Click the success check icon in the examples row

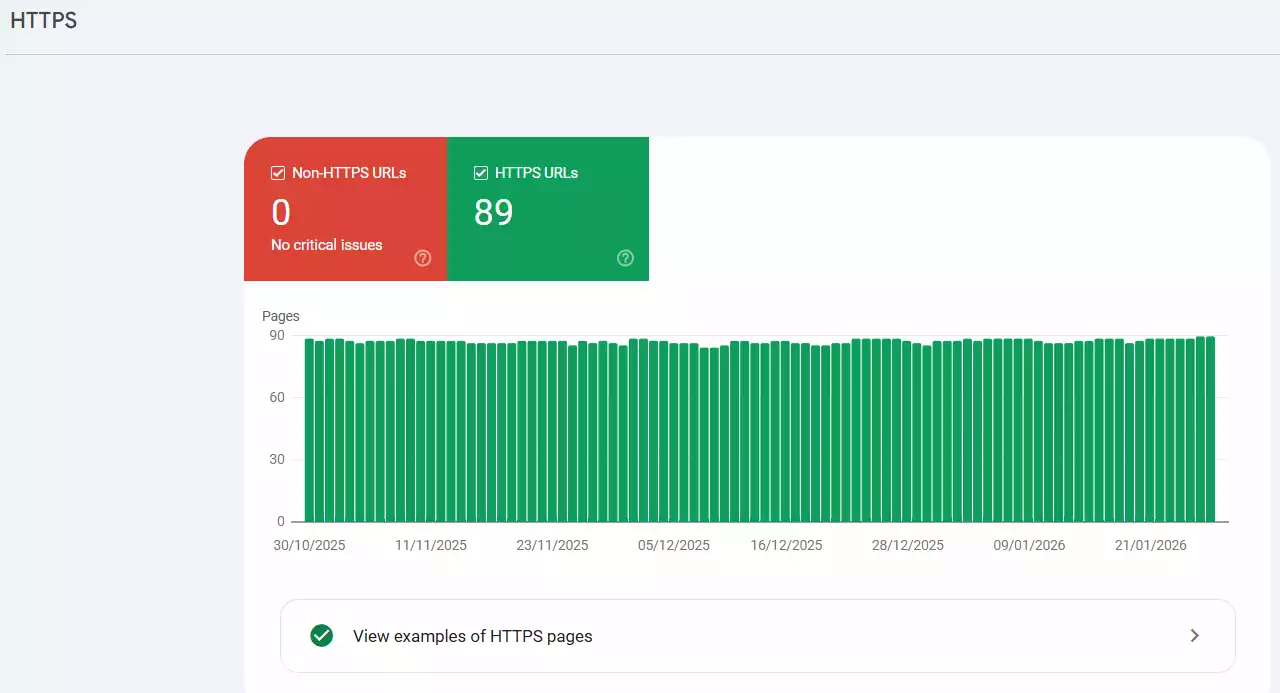click(x=321, y=635)
